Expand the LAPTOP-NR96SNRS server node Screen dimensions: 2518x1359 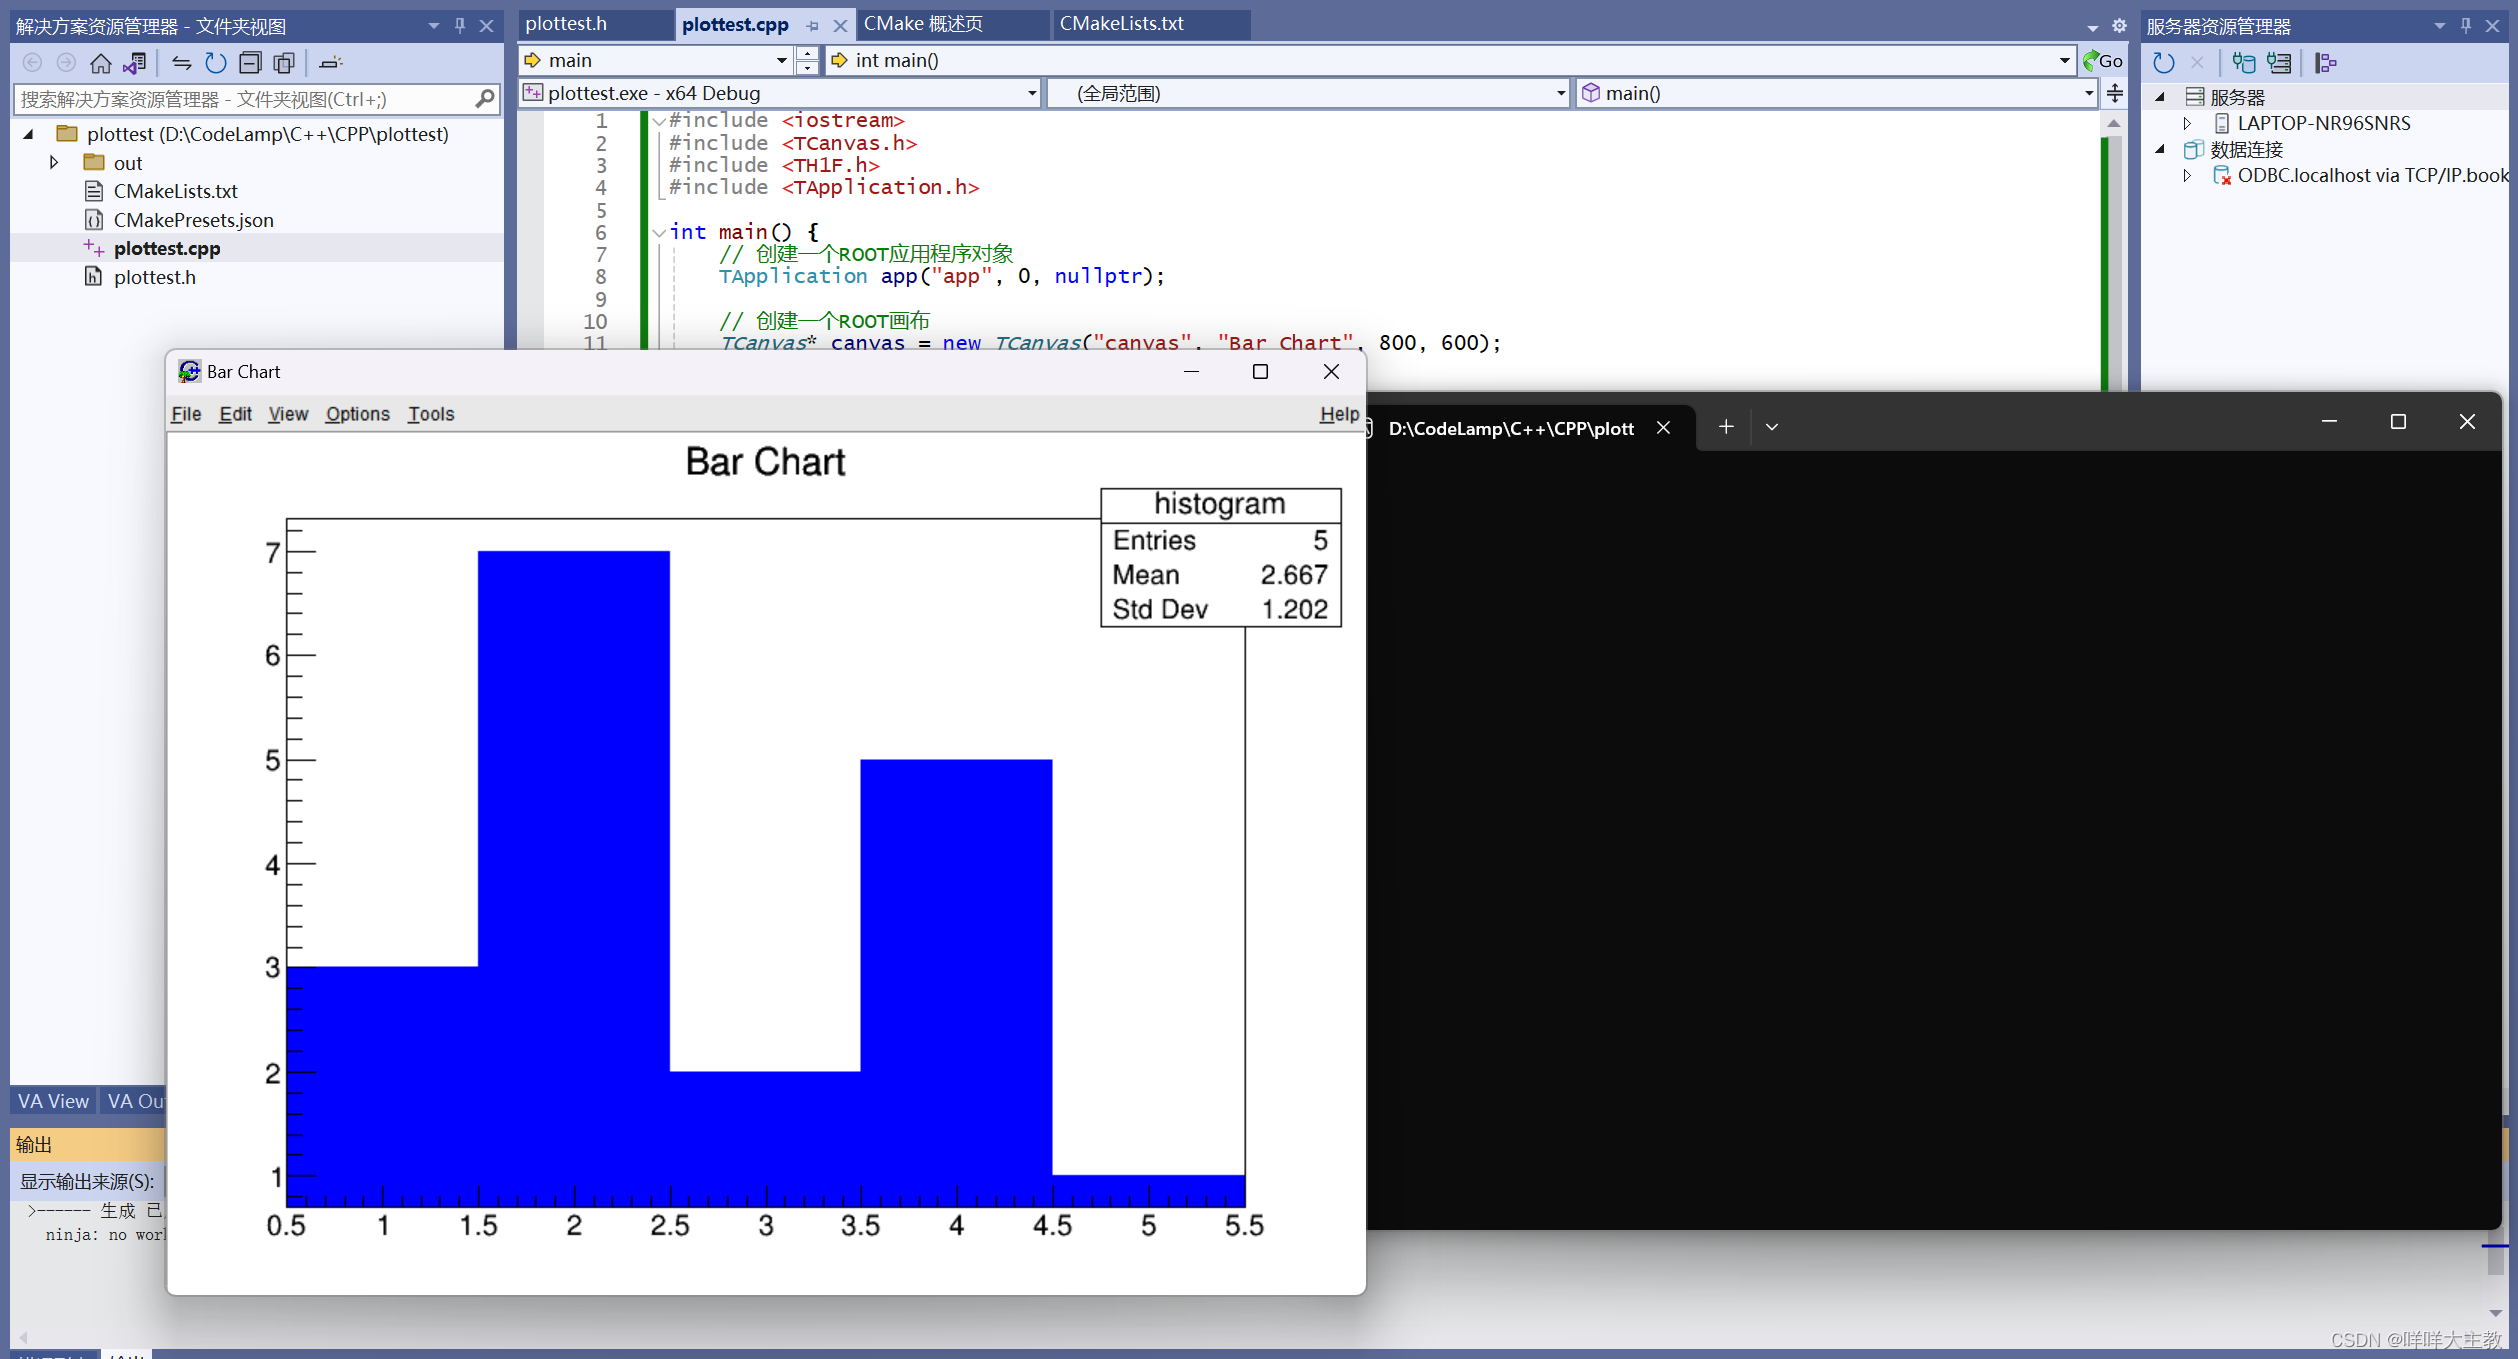[2187, 123]
